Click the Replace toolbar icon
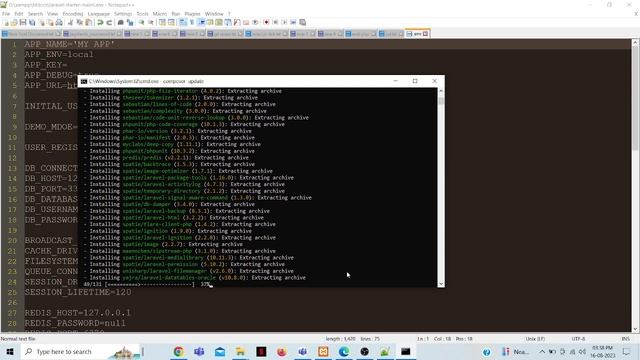 pyautogui.click(x=130, y=22)
